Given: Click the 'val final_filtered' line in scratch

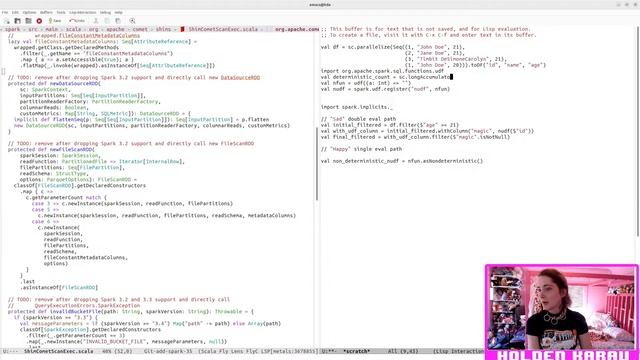Looking at the screenshot, I should point(415,137).
